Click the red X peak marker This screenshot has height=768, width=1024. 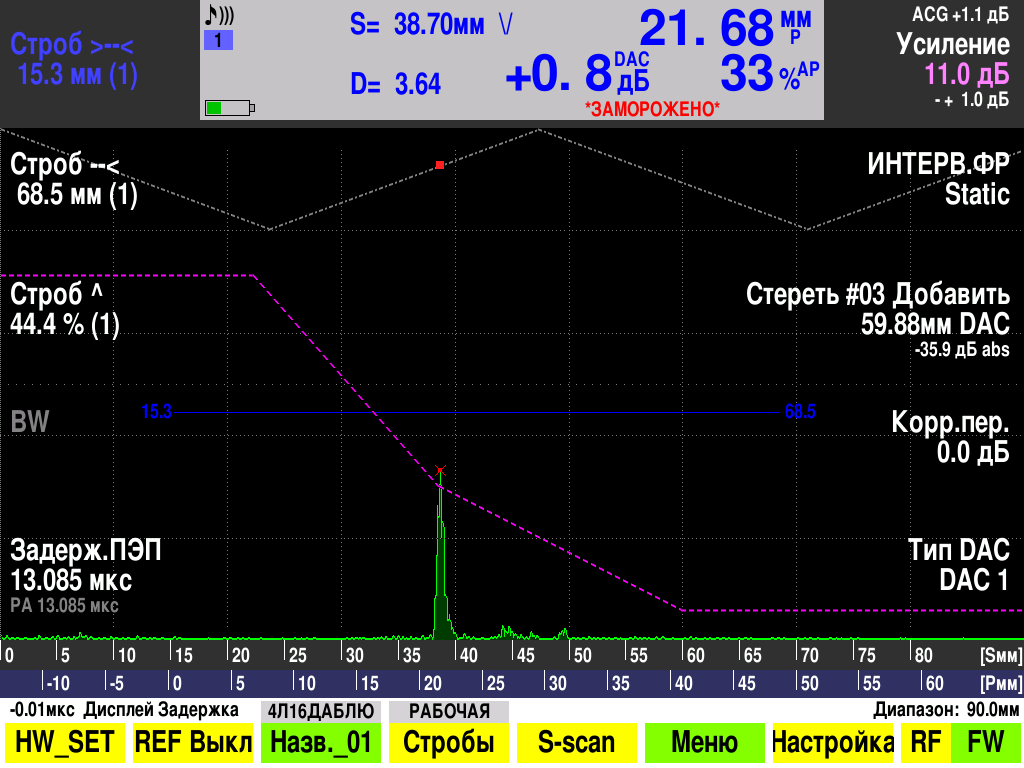440,470
